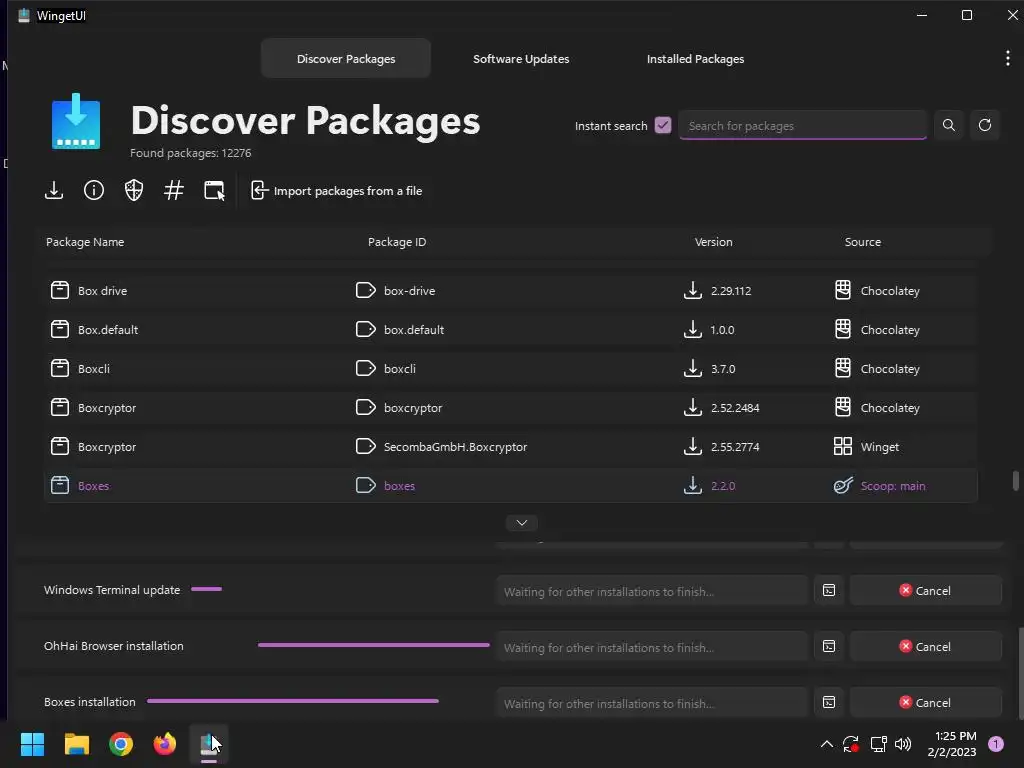
Task: Switch to Software Updates tab
Action: point(521,59)
